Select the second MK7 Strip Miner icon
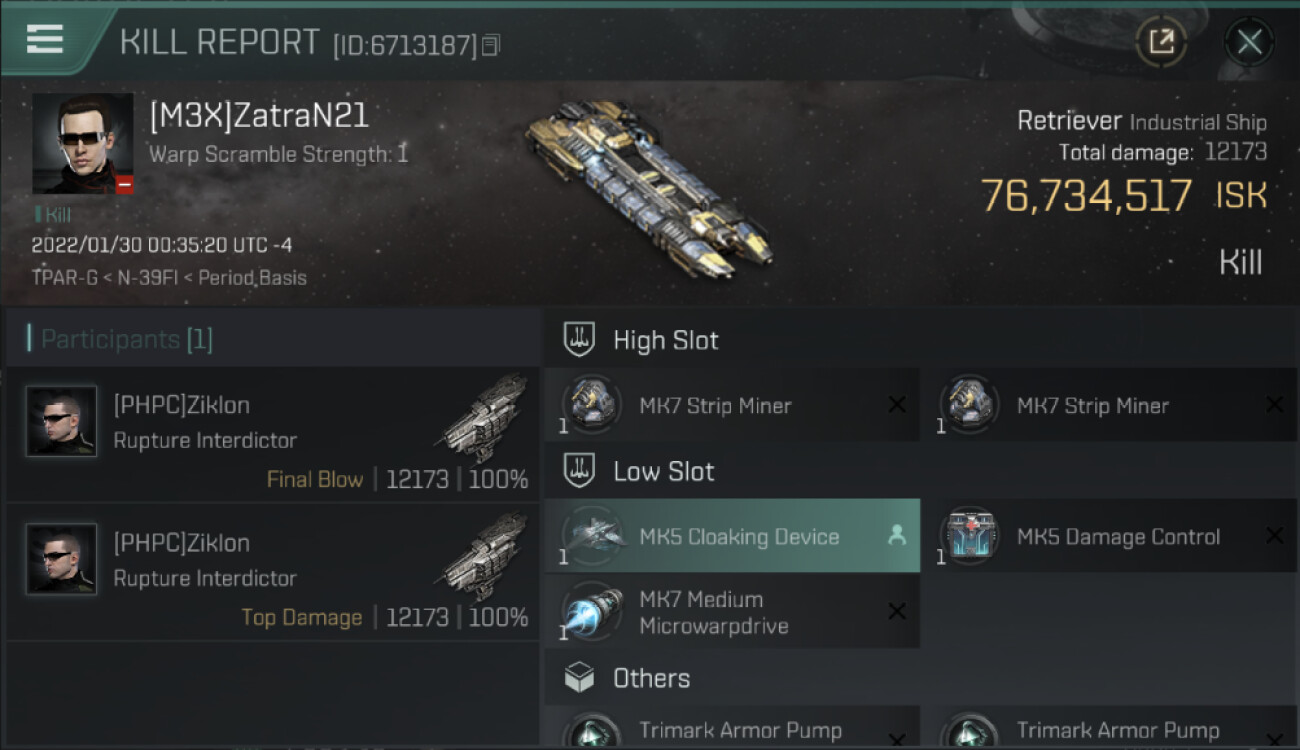This screenshot has height=750, width=1300. [x=969, y=405]
